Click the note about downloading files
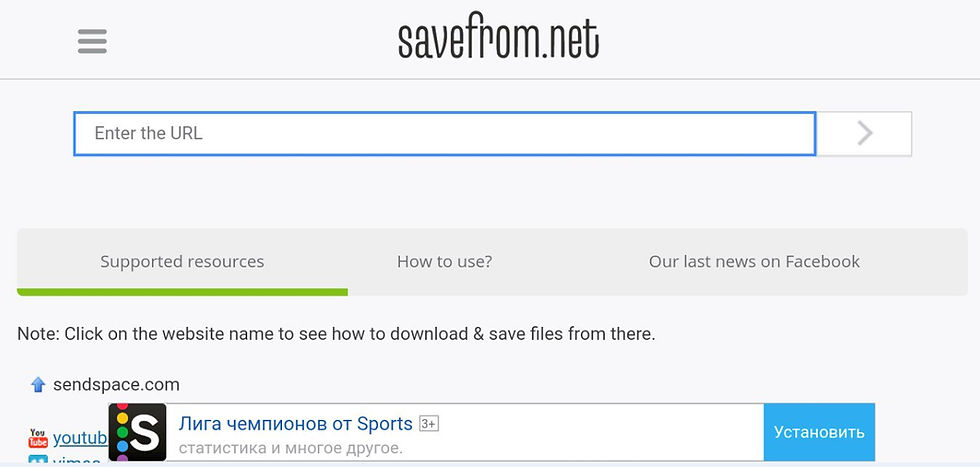Image resolution: width=980 pixels, height=467 pixels. 336,334
